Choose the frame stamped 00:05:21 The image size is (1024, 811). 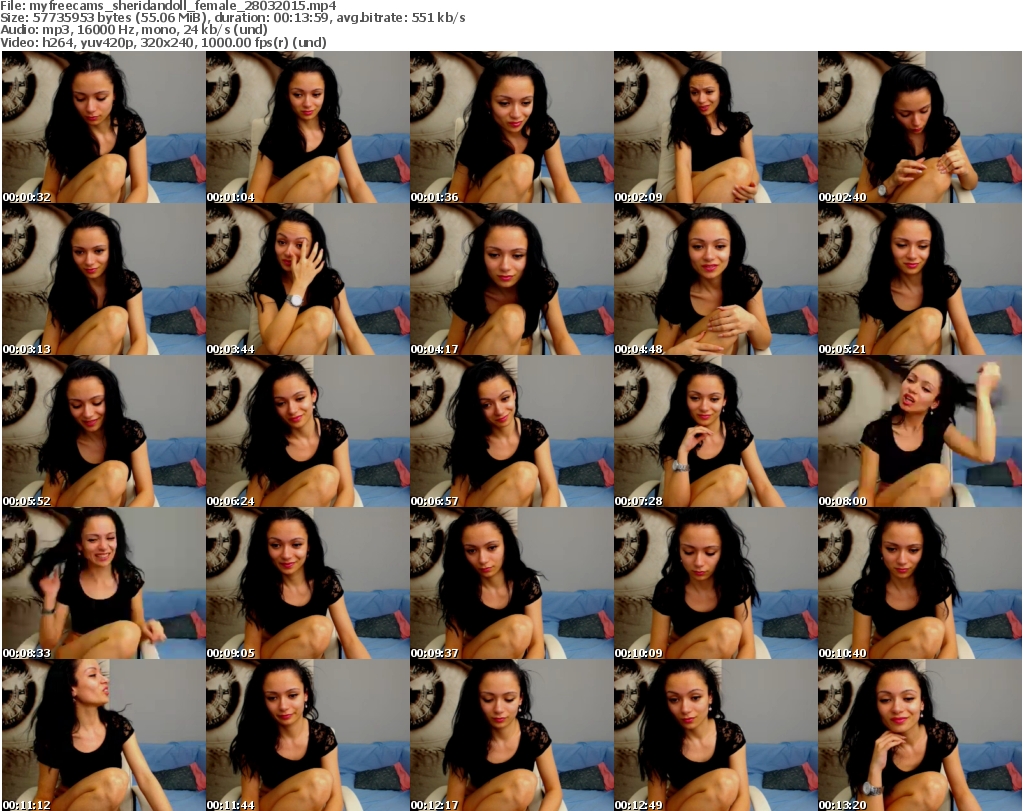coord(920,279)
